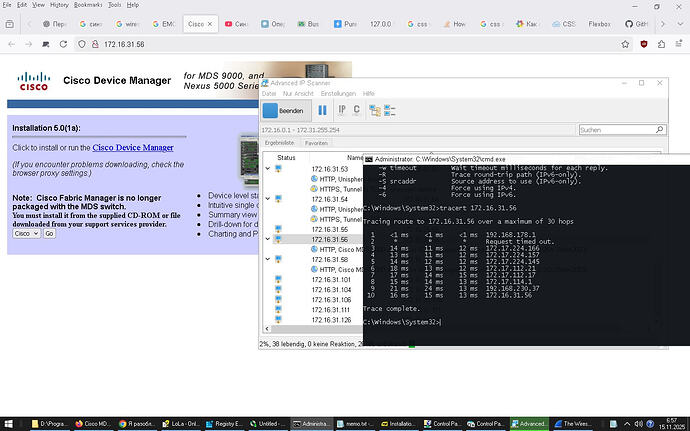This screenshot has height=431, width=690.
Task: Open the red shield extension icon
Action: point(643,45)
